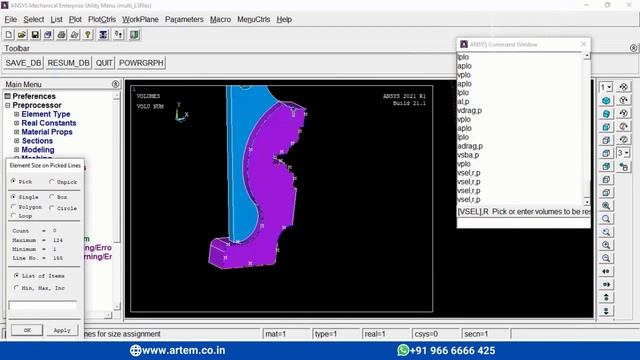Click Apply in Element Size dialog
Screen dimensions: 640x360
(62, 330)
